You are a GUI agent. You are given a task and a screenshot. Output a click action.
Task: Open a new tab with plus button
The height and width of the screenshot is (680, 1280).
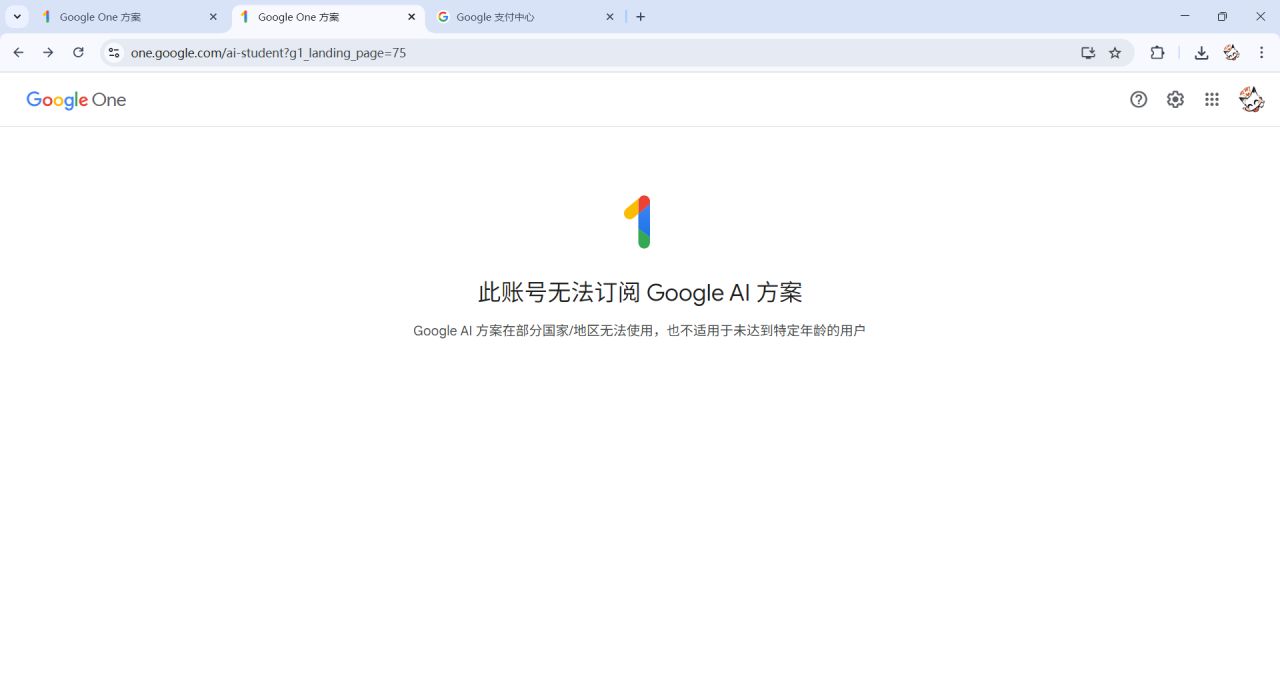(x=640, y=16)
